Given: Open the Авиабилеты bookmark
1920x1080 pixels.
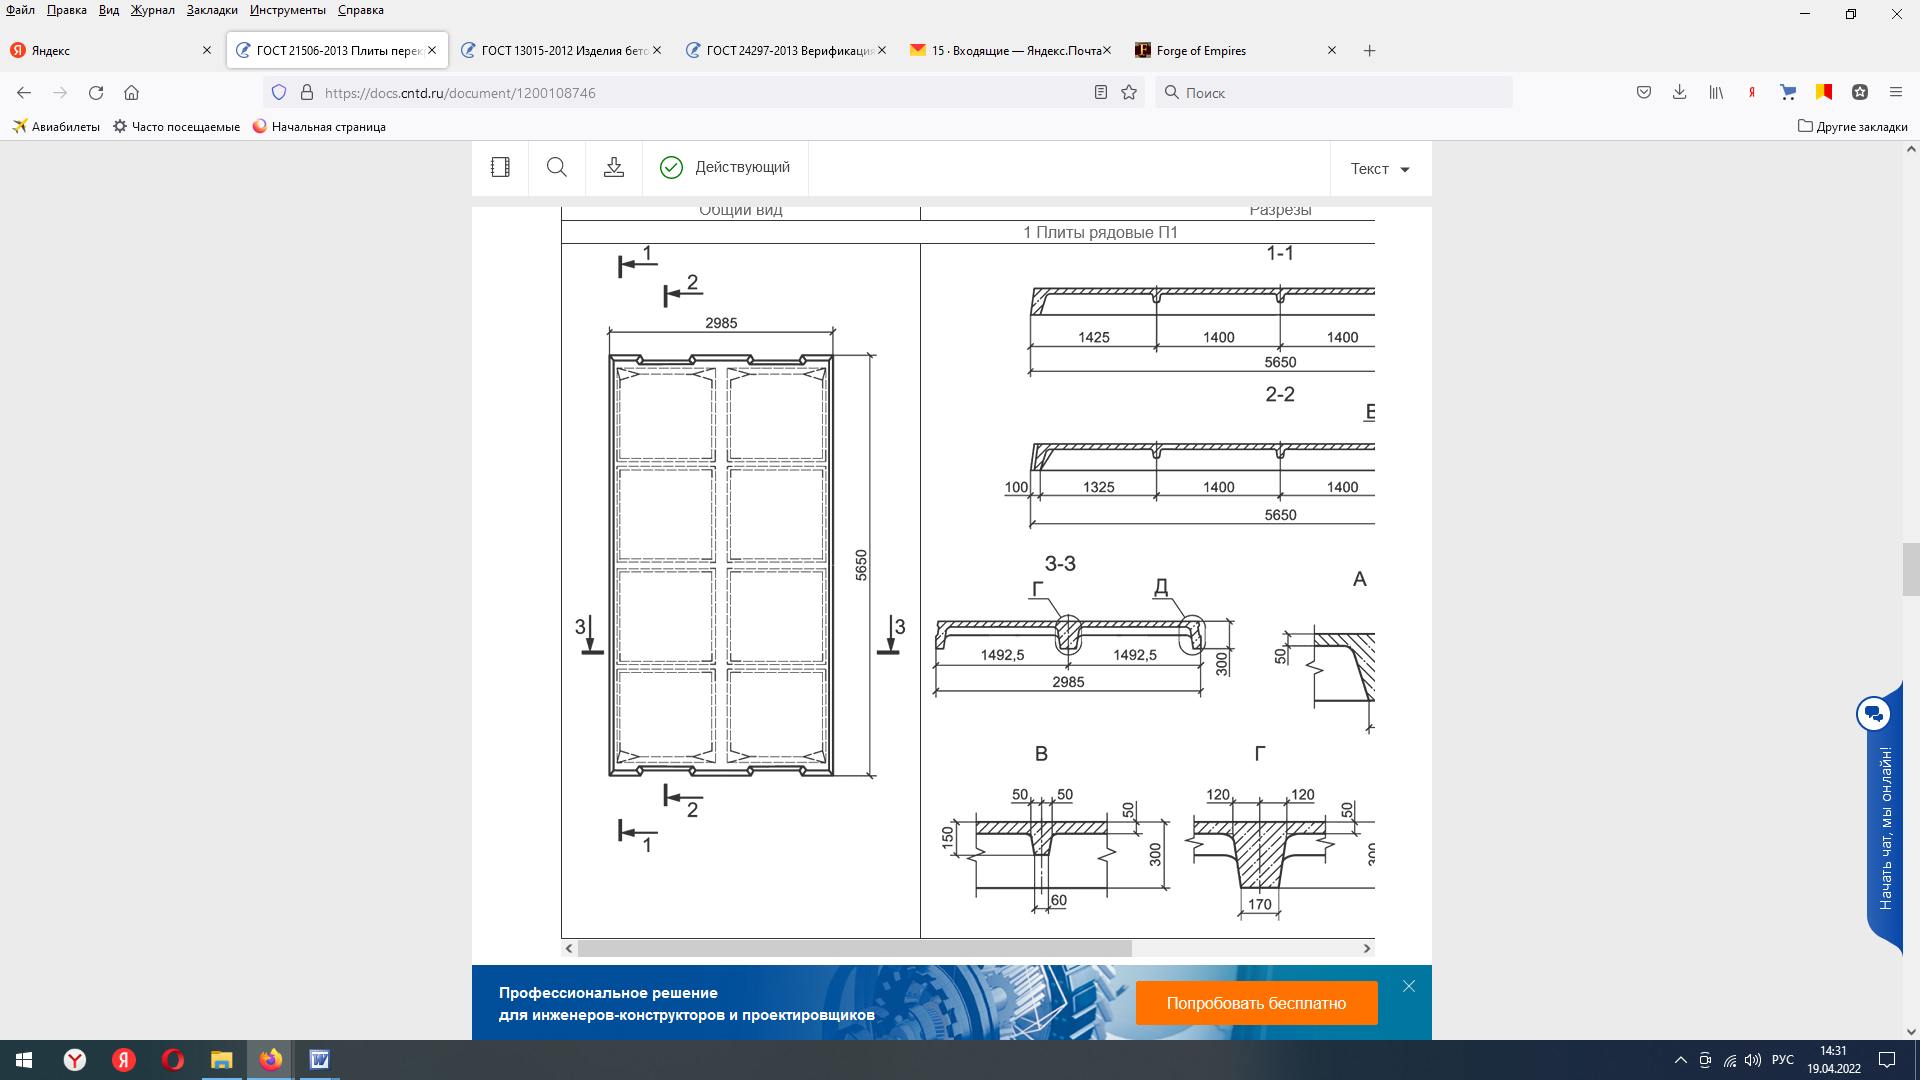Looking at the screenshot, I should click(56, 127).
